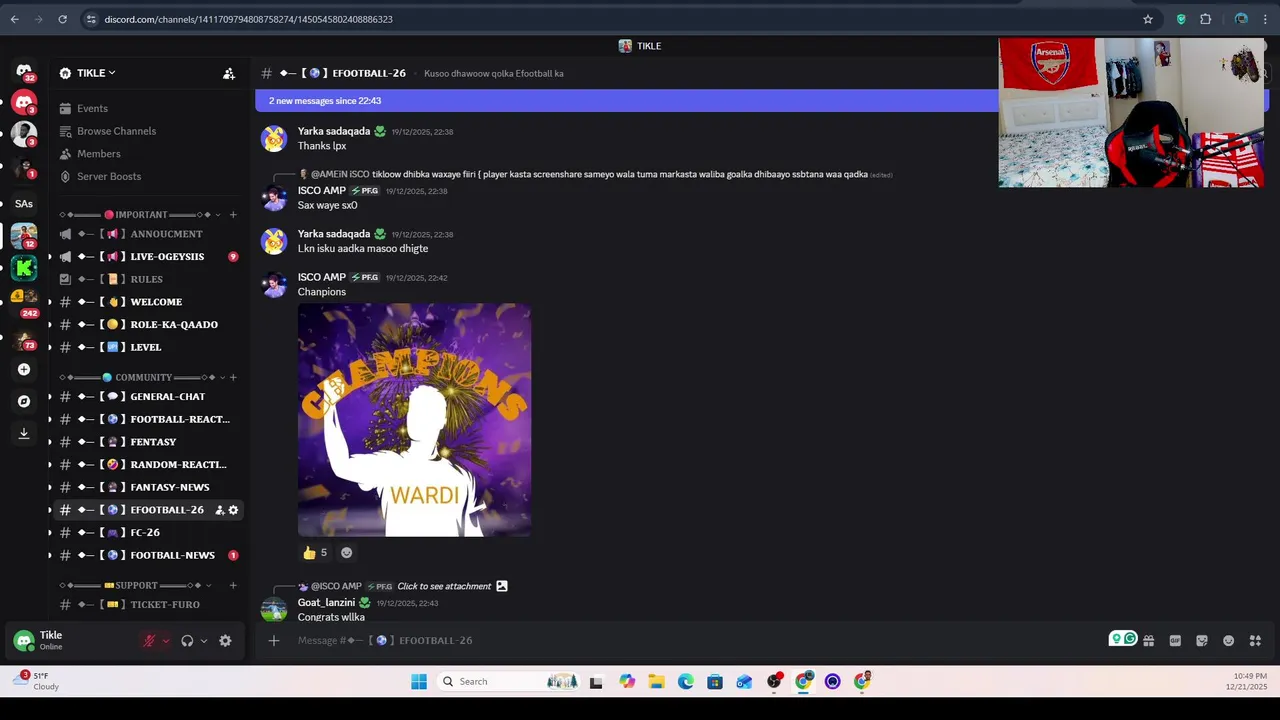The height and width of the screenshot is (720, 1280).
Task: Create channel in COMMUNITY category via plus
Action: [x=233, y=377]
